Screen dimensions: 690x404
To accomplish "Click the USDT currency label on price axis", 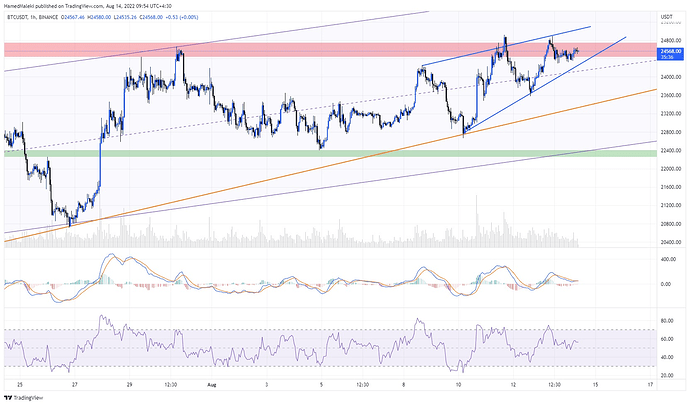I will [666, 17].
